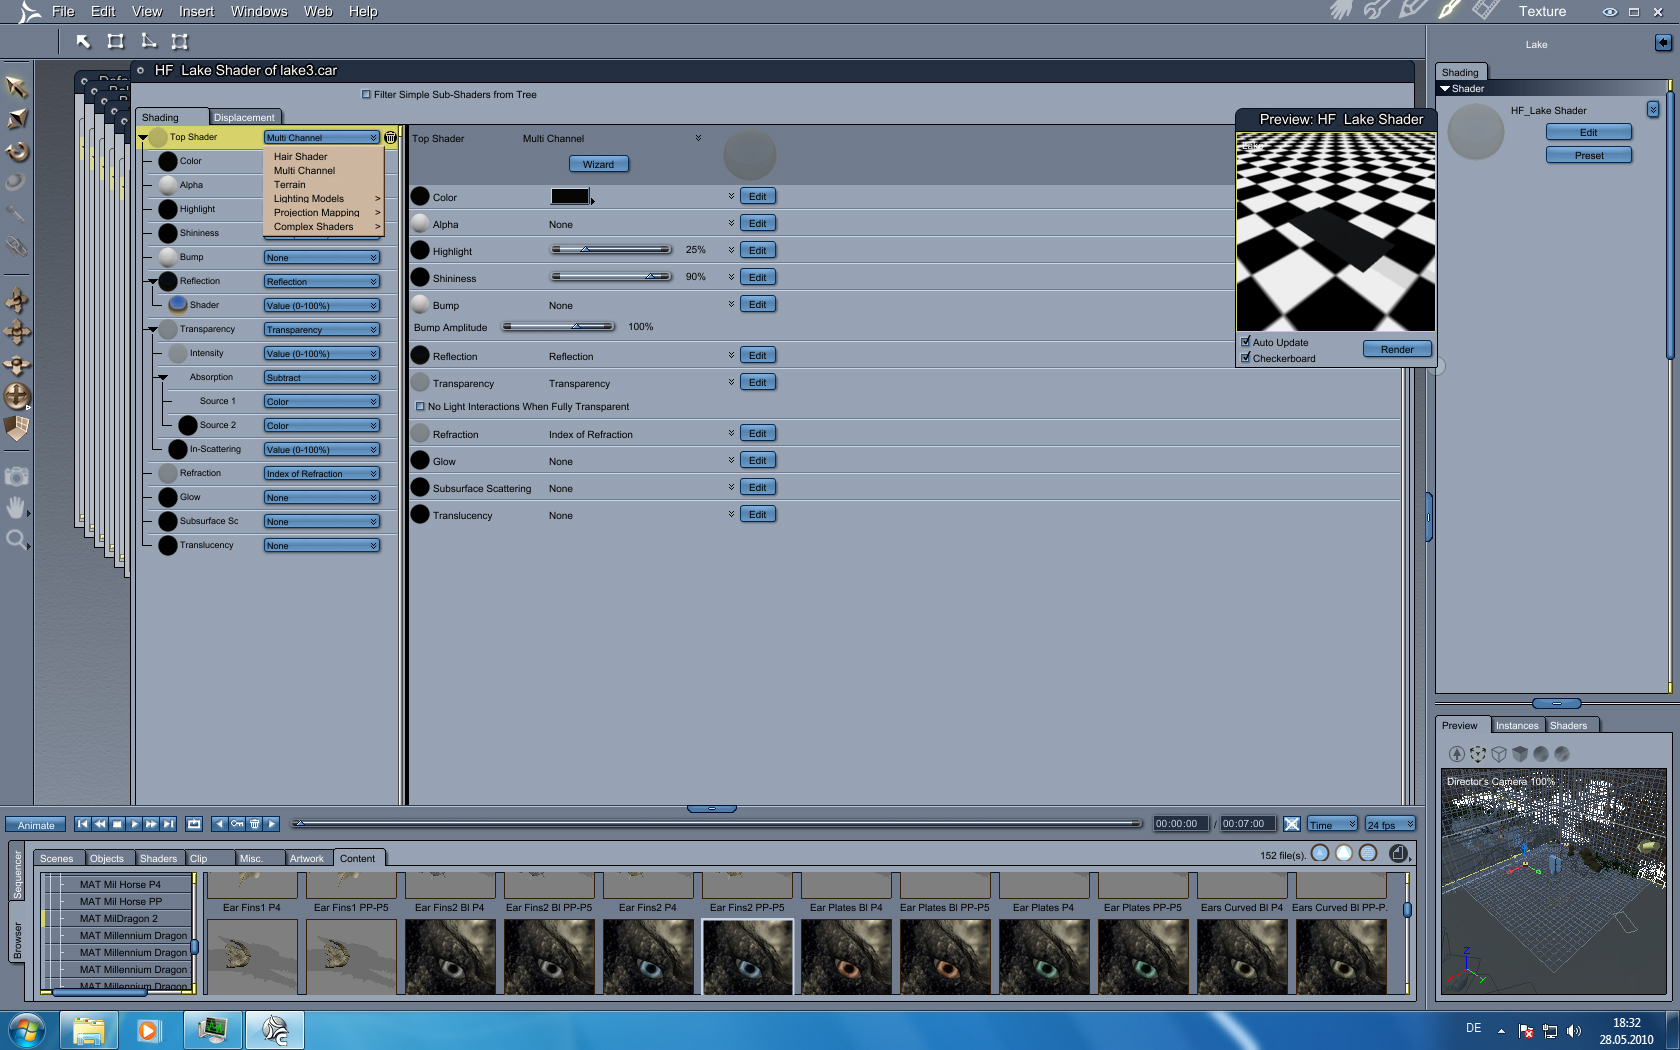Open the Refraction Index of Refraction dropdown
The height and width of the screenshot is (1050, 1680).
321,474
